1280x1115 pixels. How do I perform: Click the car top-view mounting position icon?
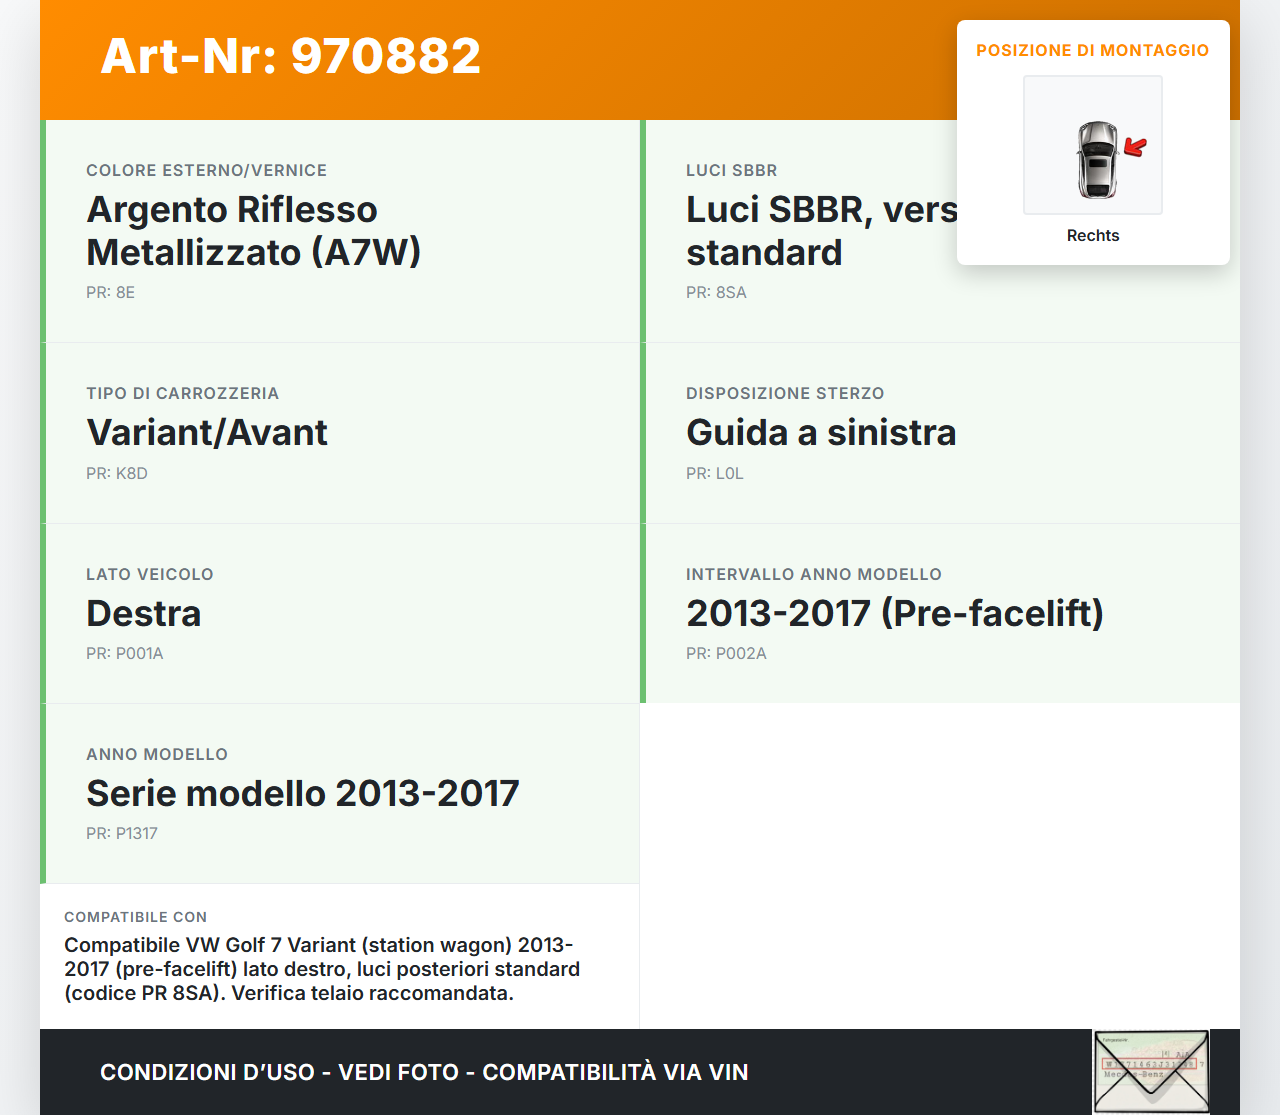point(1092,144)
